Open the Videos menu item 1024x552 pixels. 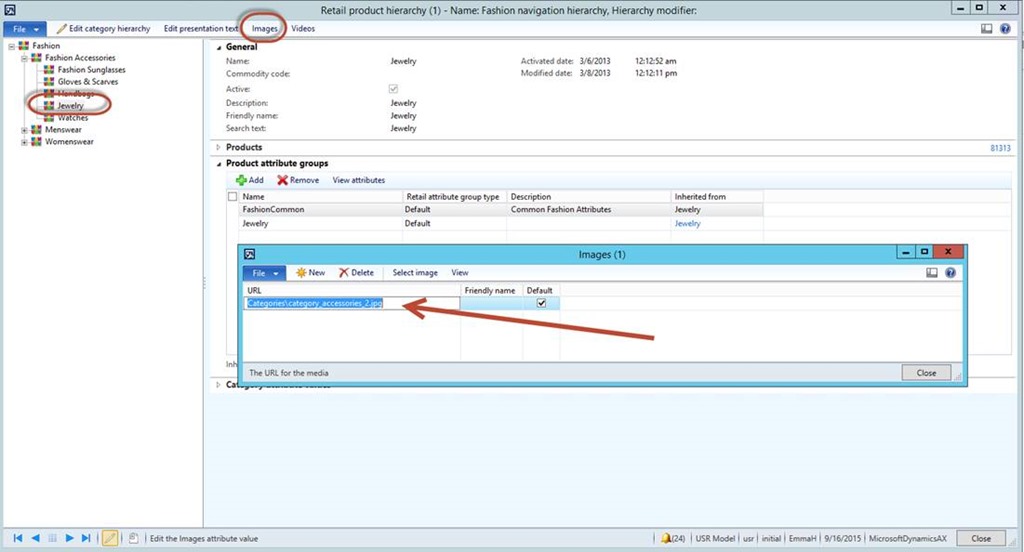(302, 29)
